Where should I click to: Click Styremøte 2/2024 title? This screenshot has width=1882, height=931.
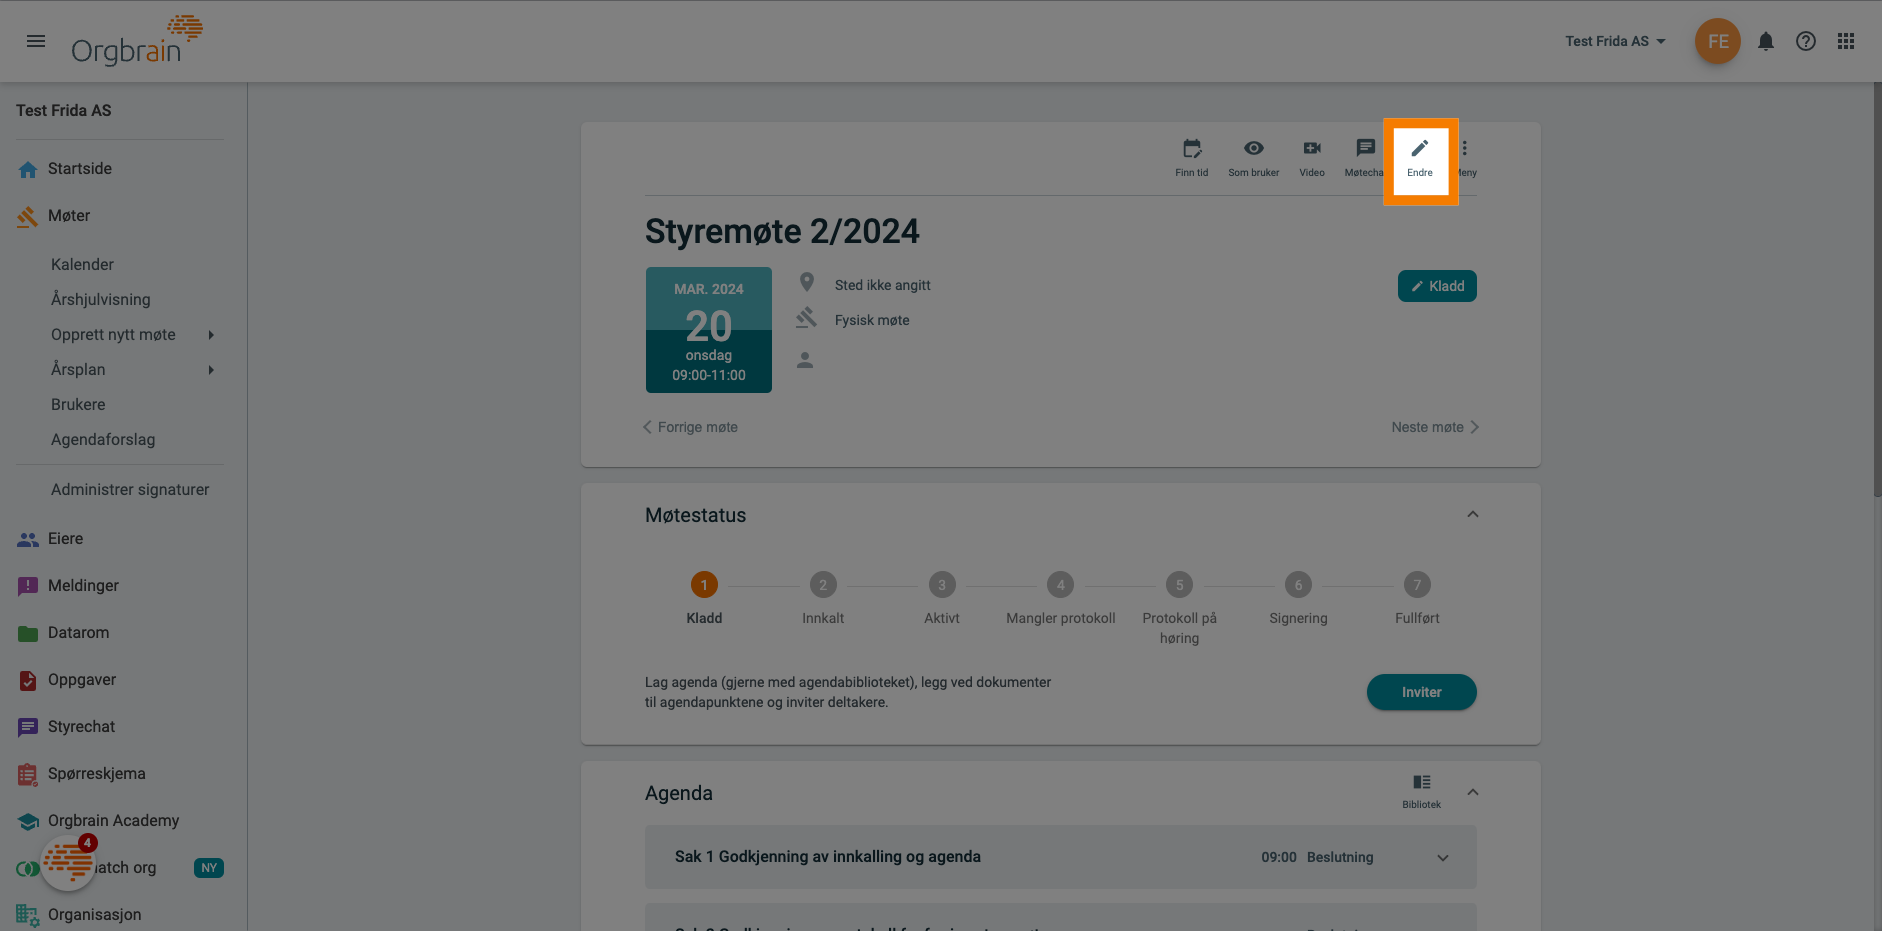click(x=782, y=232)
